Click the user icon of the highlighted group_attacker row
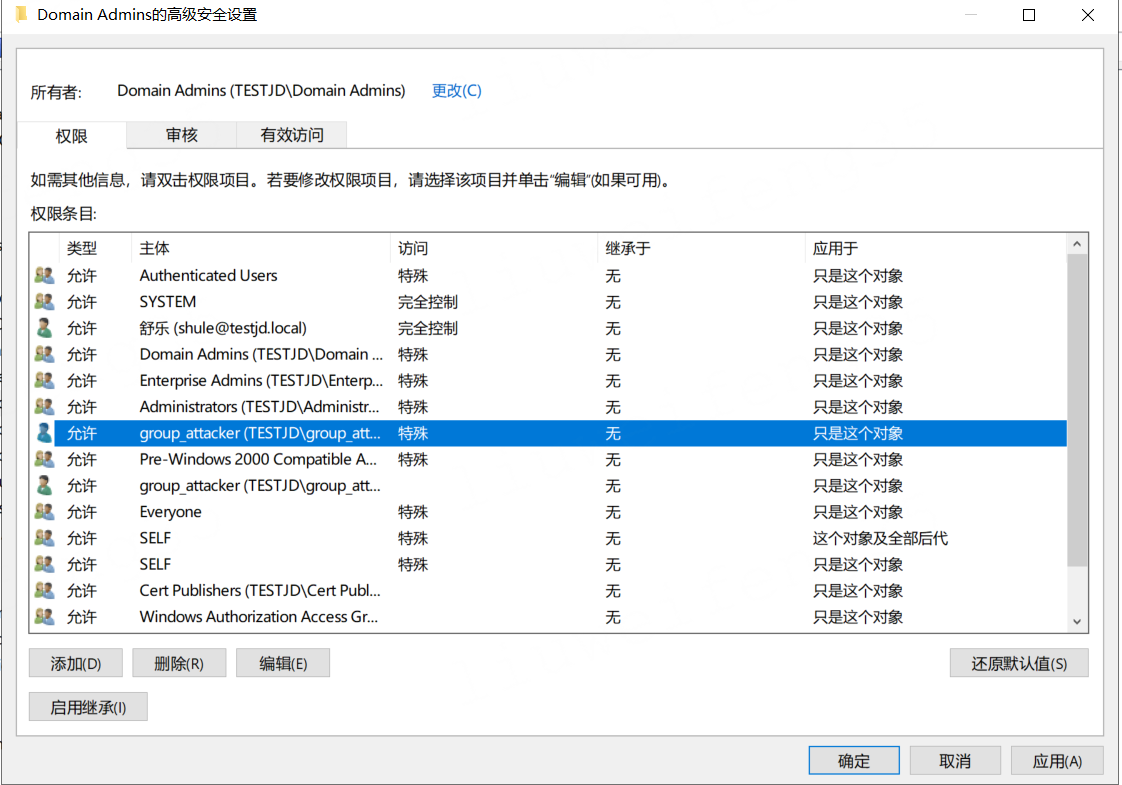Screen dimensions: 1122x785 coord(44,433)
